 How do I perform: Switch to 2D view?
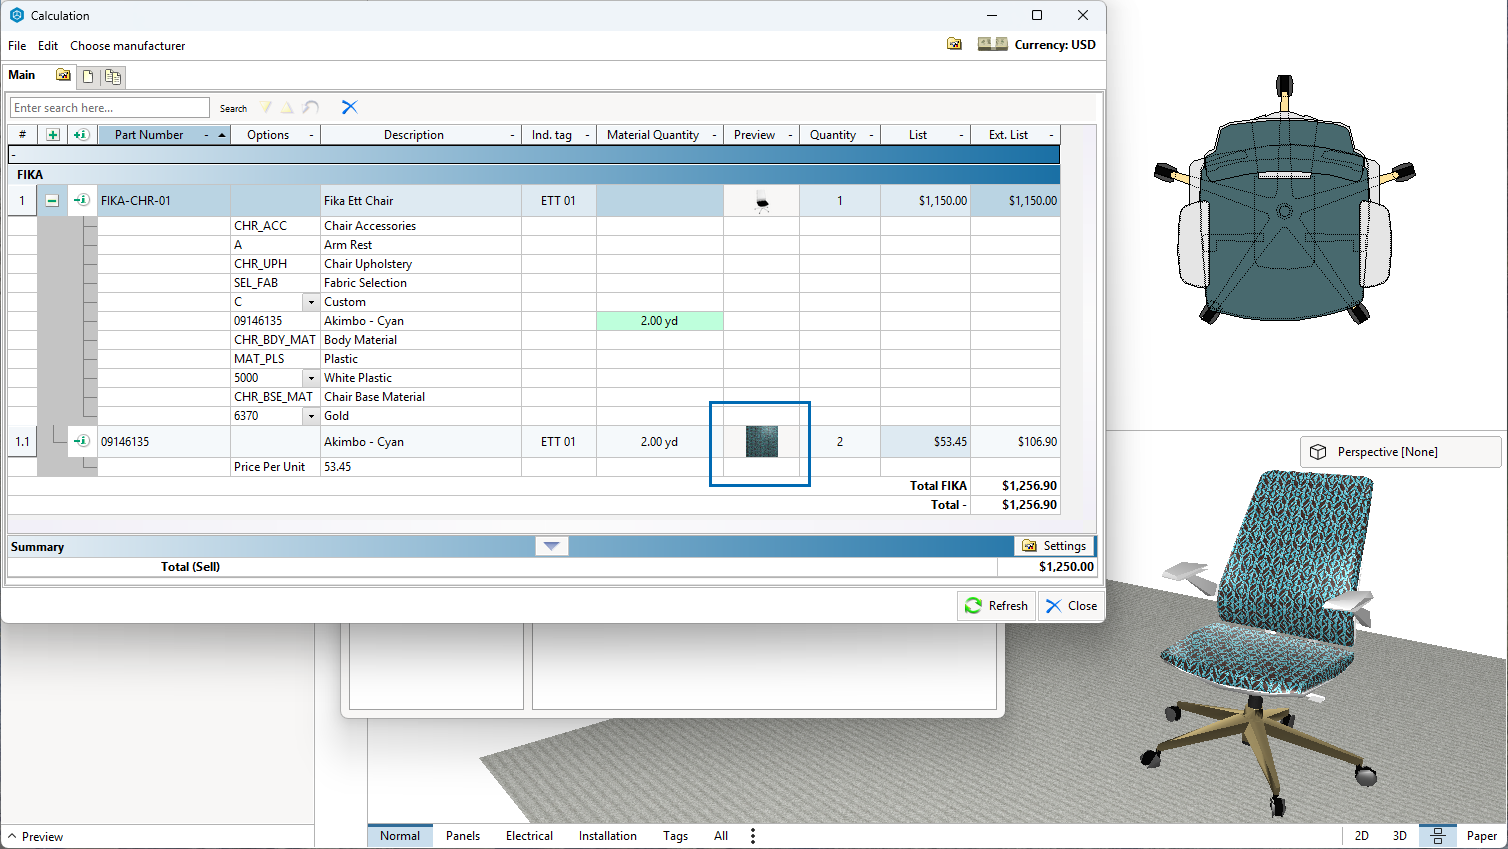1362,836
